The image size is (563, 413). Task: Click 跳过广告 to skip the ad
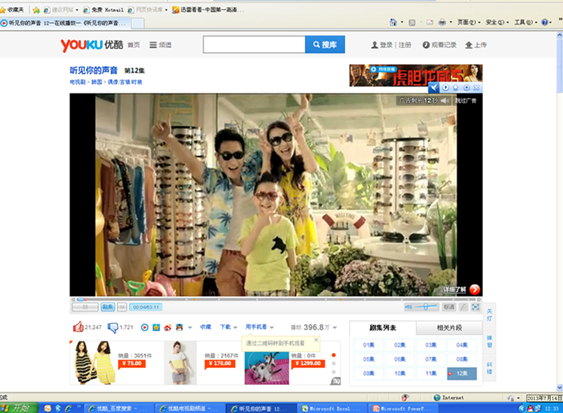point(466,101)
